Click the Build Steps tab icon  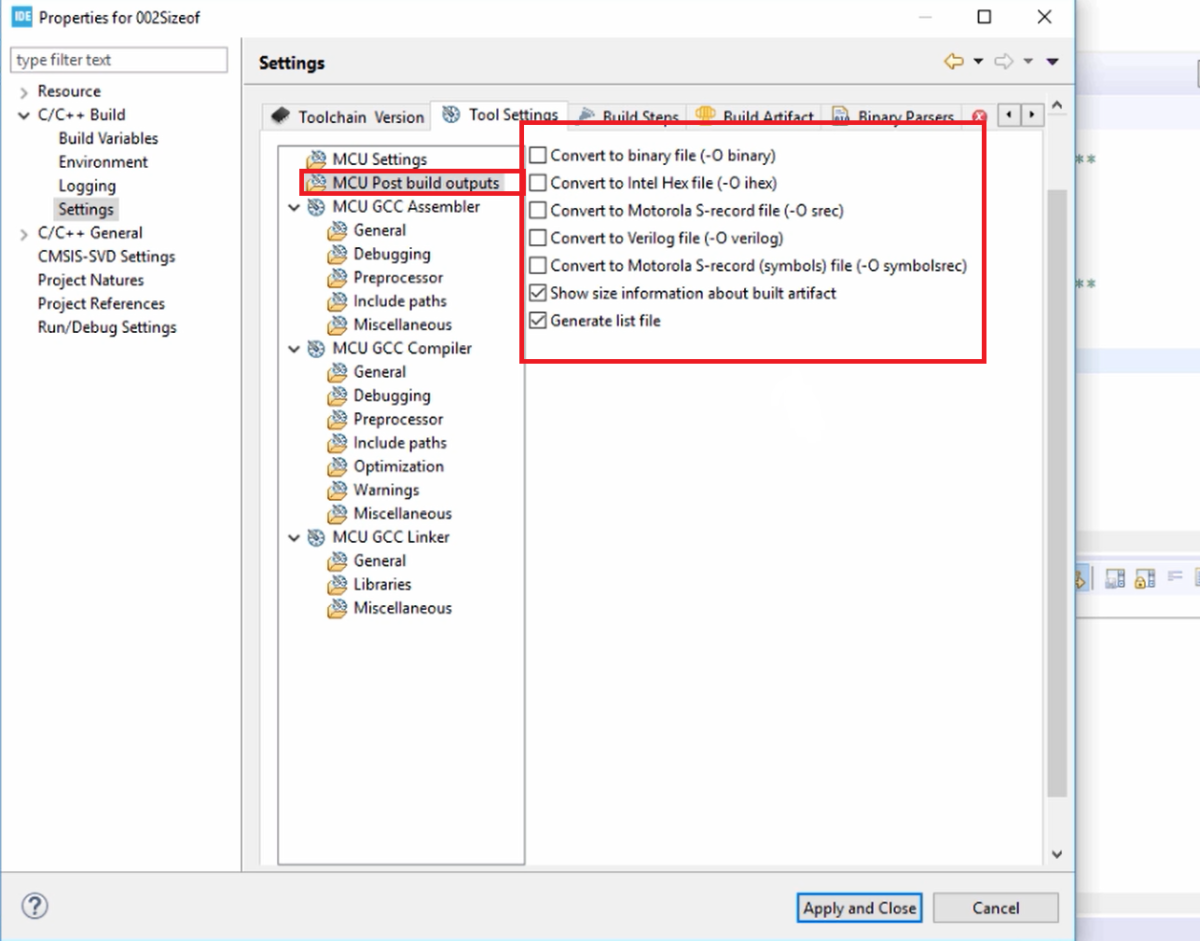(x=587, y=116)
